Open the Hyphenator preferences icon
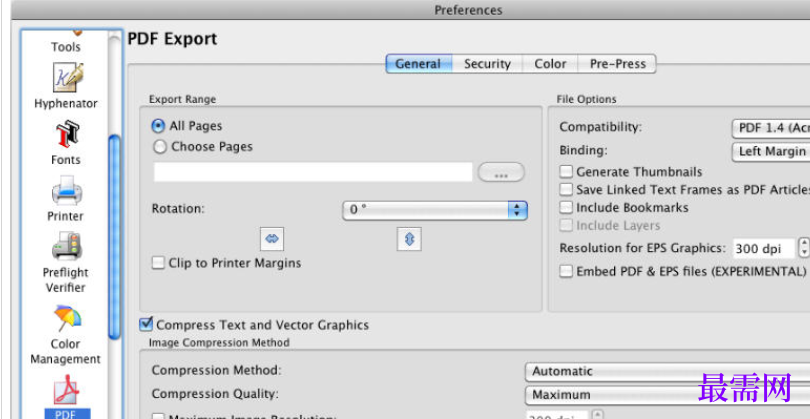 pos(67,77)
